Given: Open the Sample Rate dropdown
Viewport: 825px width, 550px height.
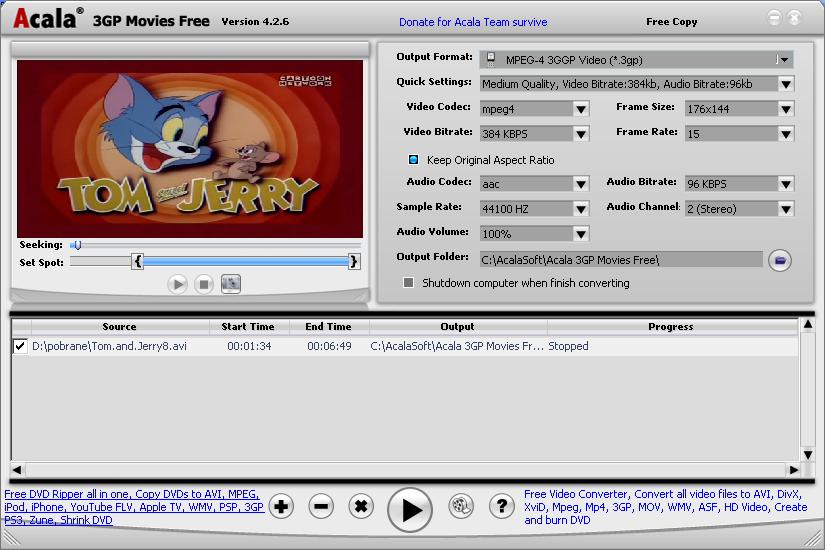Looking at the screenshot, I should 581,209.
